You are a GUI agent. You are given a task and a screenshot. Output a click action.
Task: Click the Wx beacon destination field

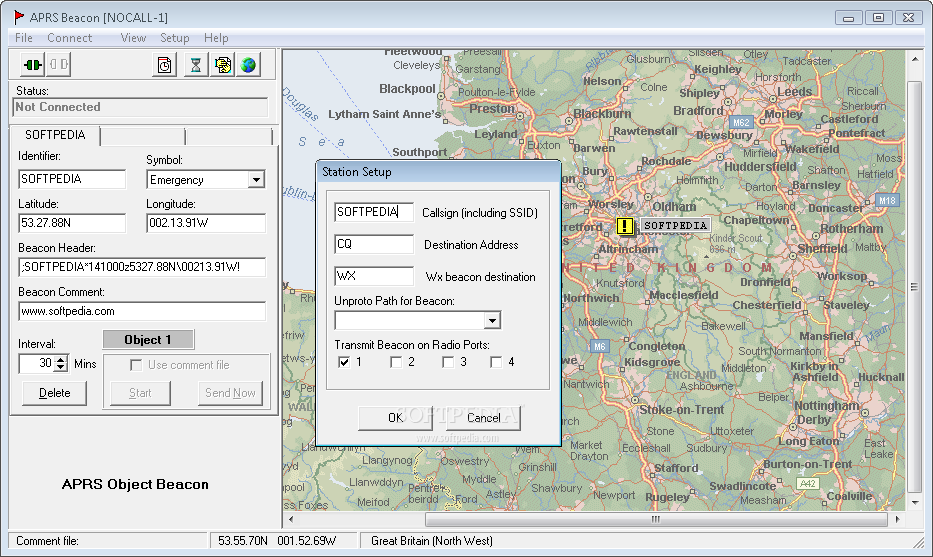[x=374, y=276]
